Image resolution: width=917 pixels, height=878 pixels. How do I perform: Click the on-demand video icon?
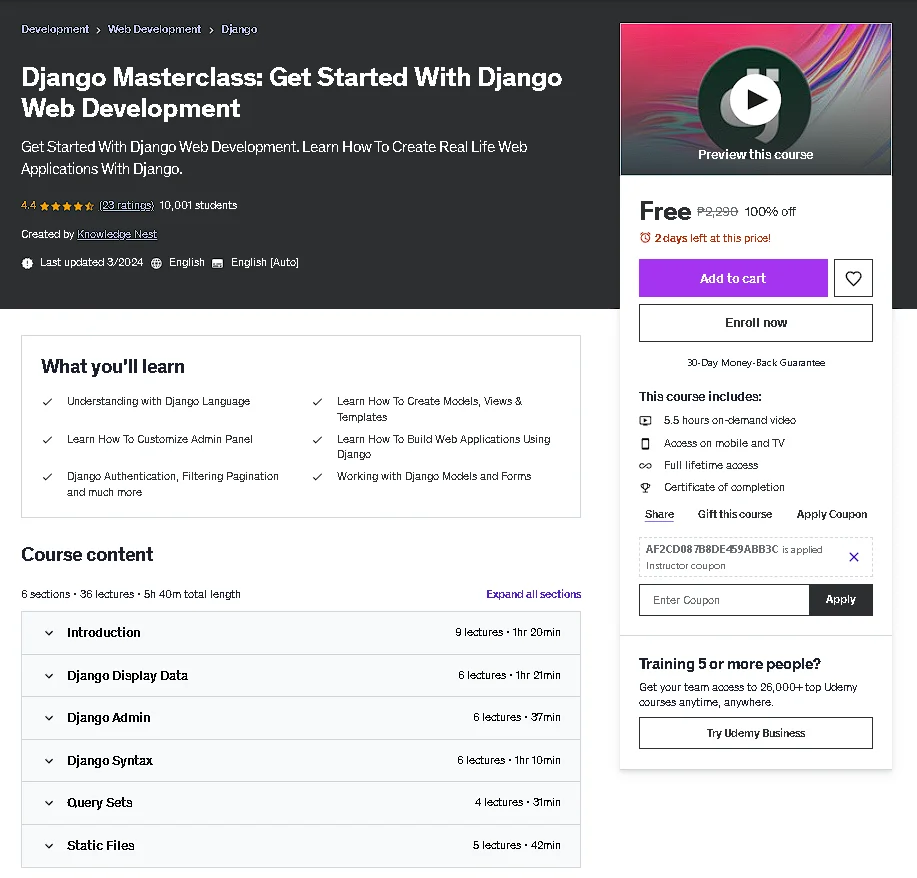click(x=645, y=421)
